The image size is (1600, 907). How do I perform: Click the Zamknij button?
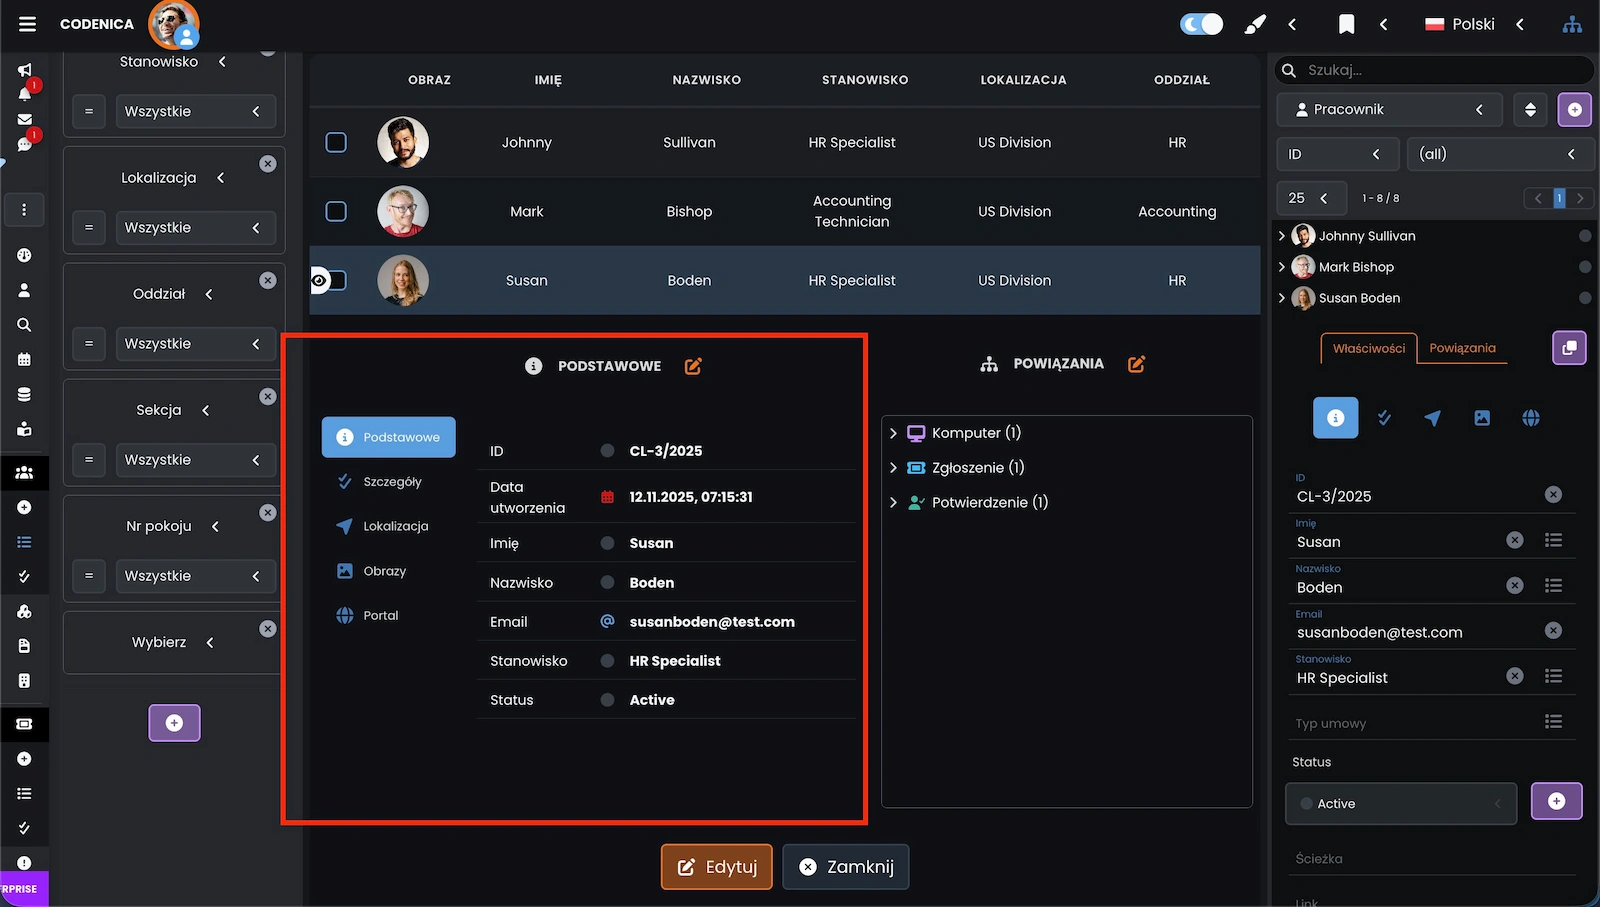845,867
